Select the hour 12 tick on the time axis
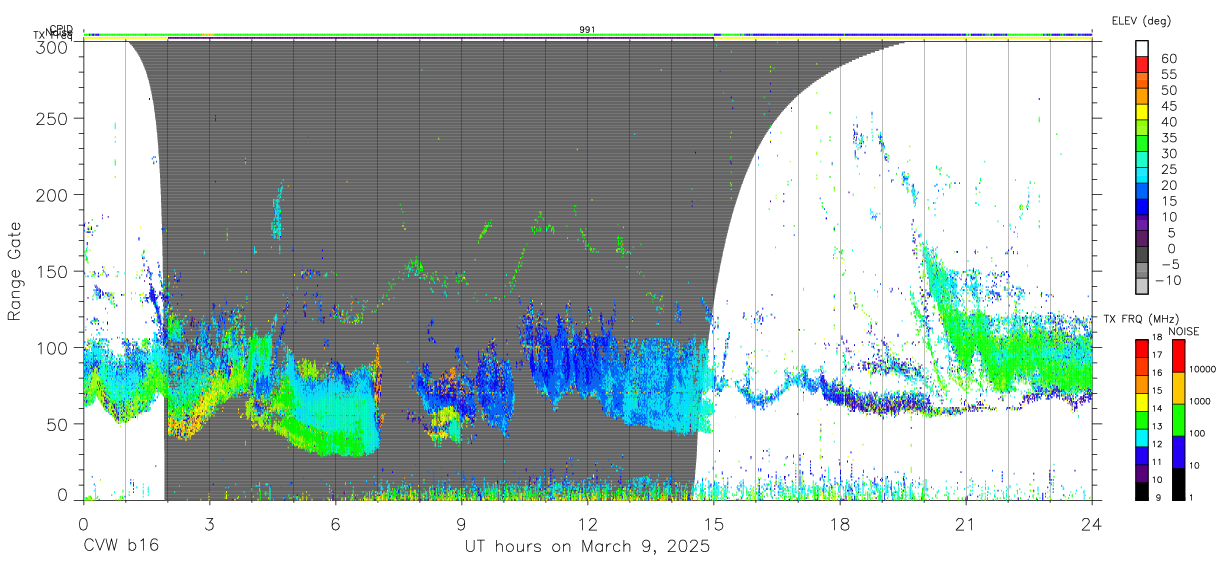1228x567 pixels. [x=588, y=524]
